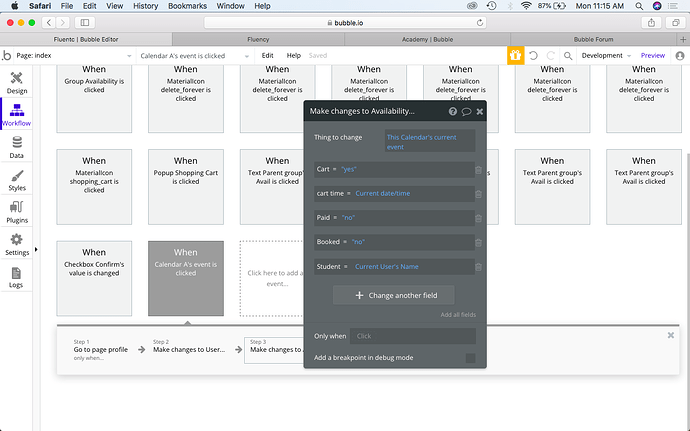690x431 pixels.
Task: Open the Page: index dropdown
Action: (x=73, y=55)
